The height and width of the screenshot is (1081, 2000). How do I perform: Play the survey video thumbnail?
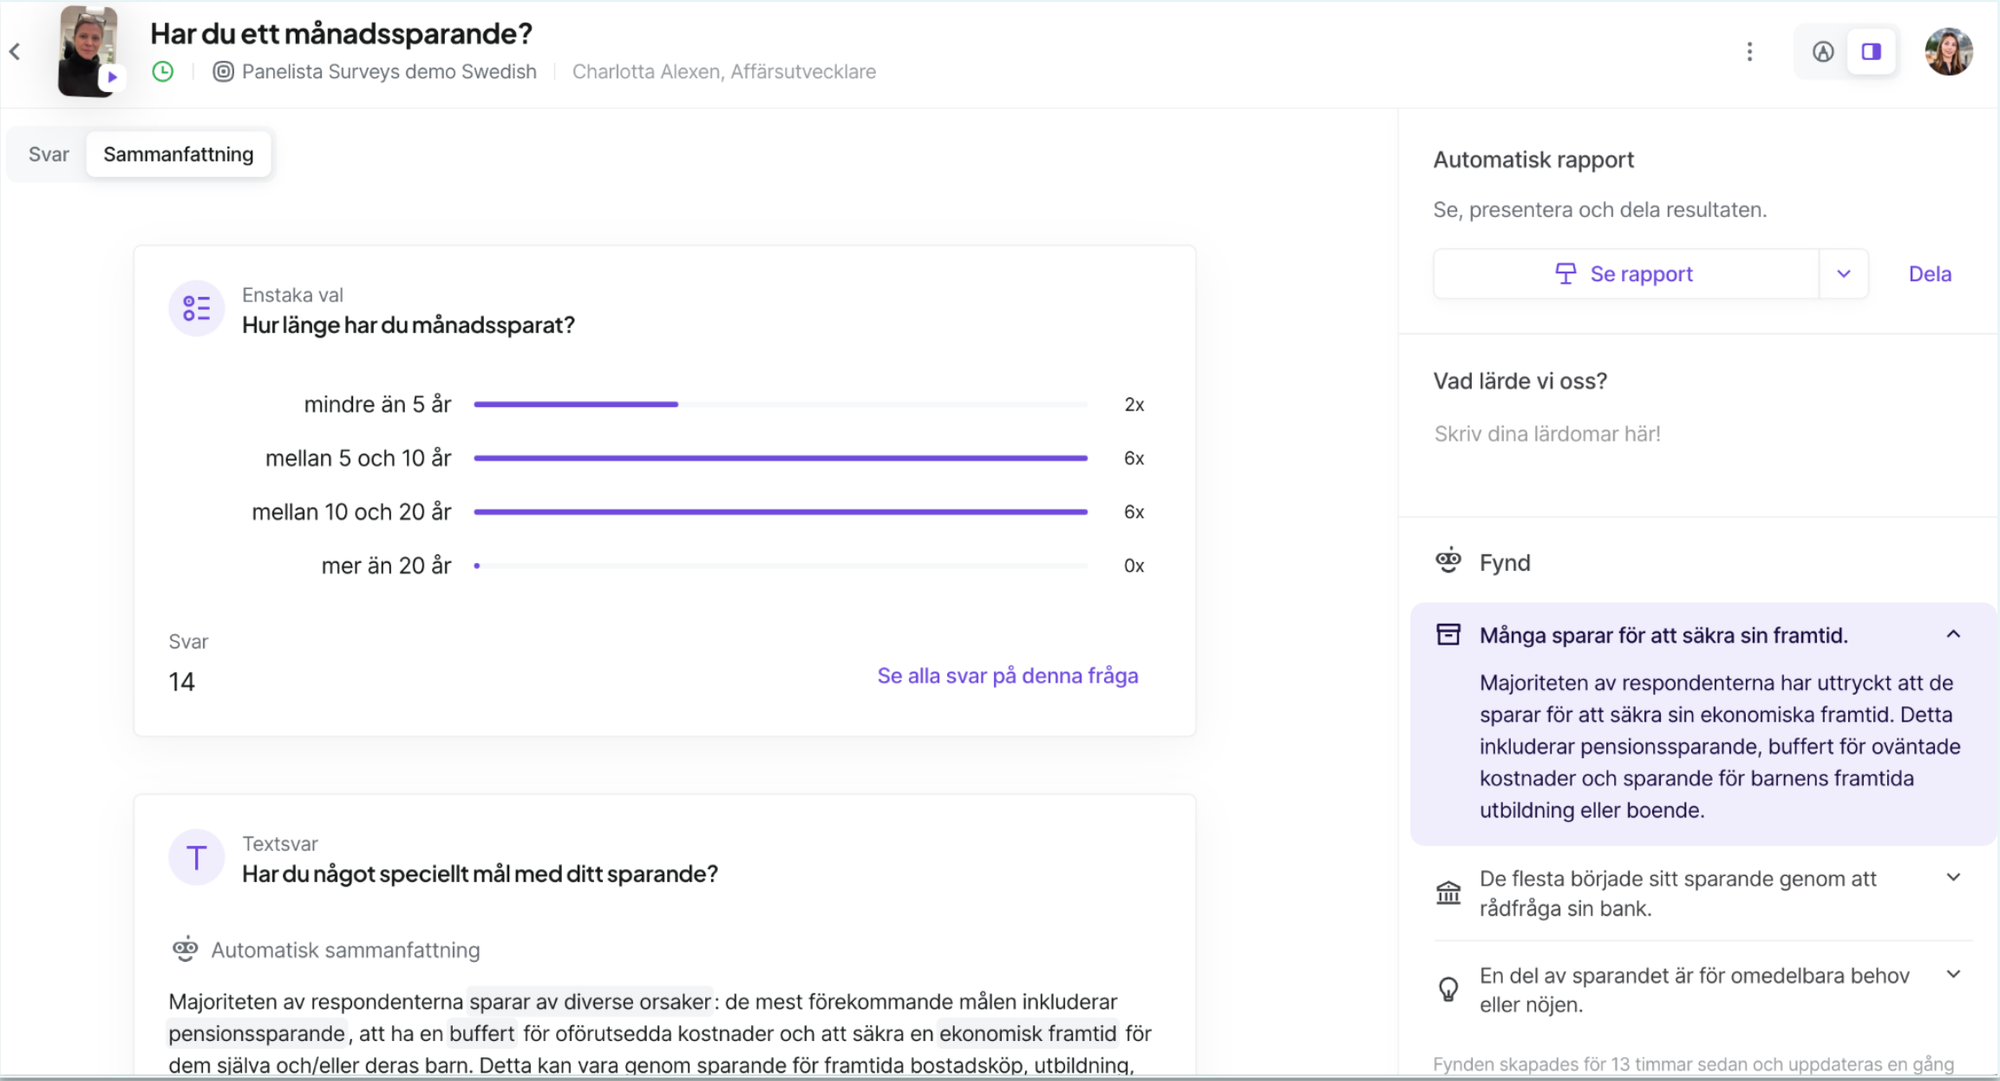tap(112, 77)
